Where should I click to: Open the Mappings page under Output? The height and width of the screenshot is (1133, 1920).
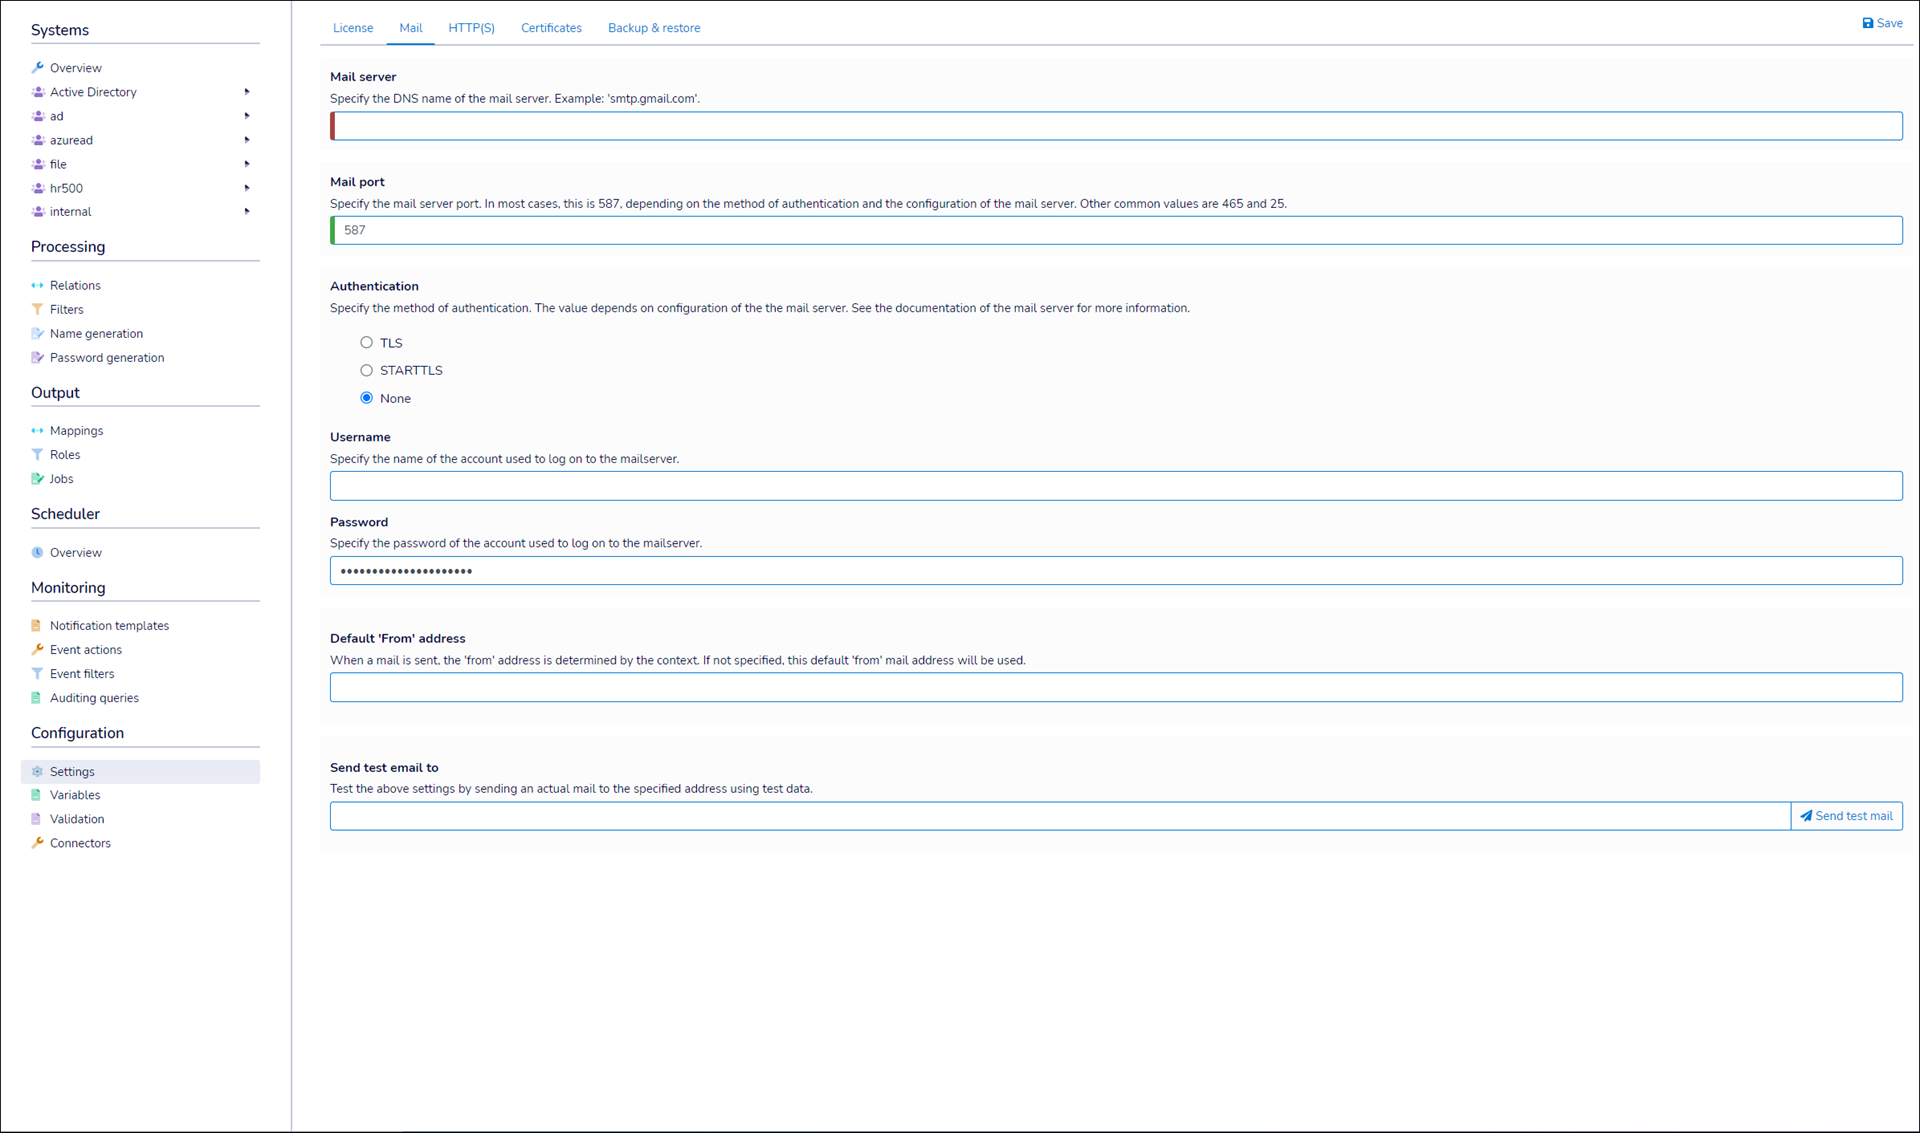[x=76, y=431]
